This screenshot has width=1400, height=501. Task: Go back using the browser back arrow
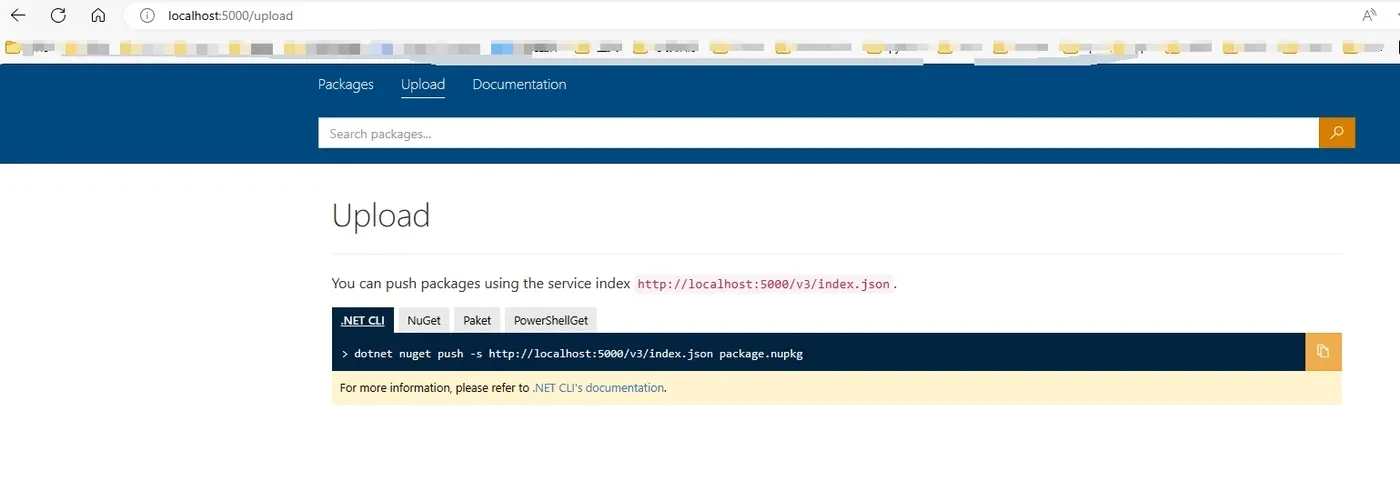[18, 15]
